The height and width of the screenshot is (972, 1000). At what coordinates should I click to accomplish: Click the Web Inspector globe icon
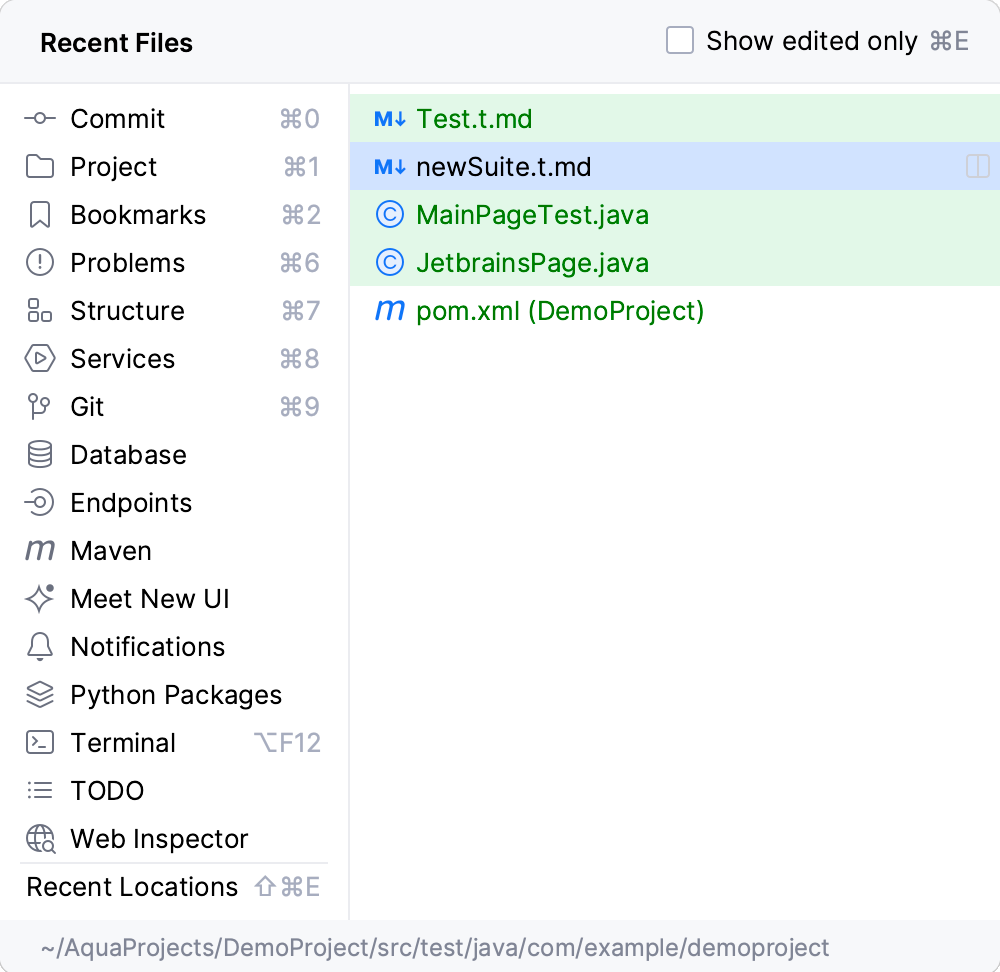coord(41,839)
